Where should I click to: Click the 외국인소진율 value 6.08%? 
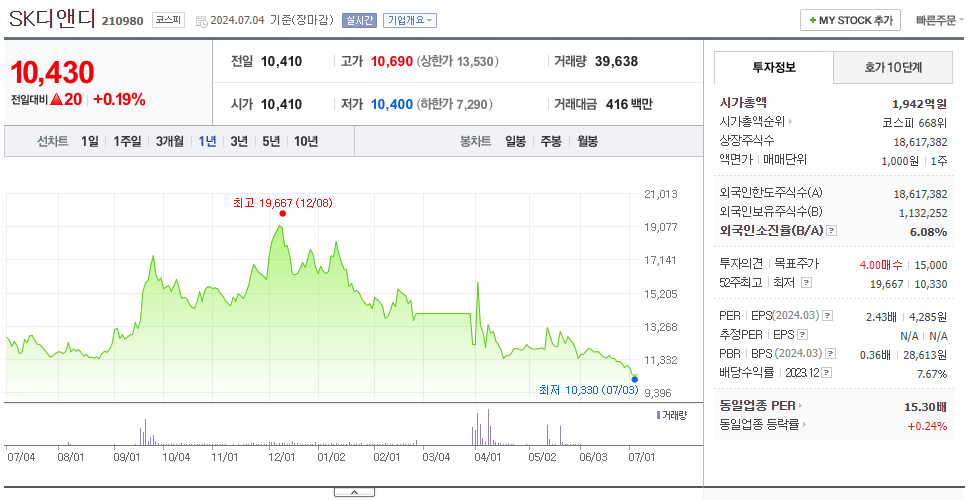pyautogui.click(x=928, y=231)
